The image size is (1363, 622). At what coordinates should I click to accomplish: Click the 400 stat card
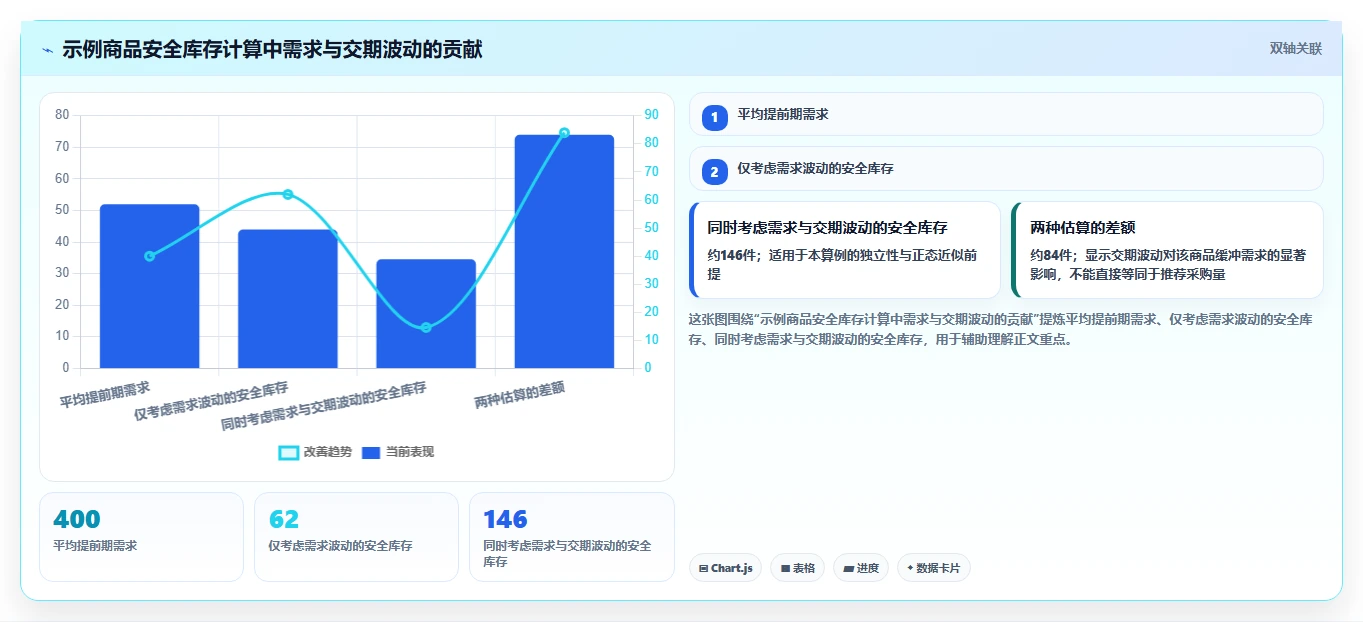click(141, 537)
